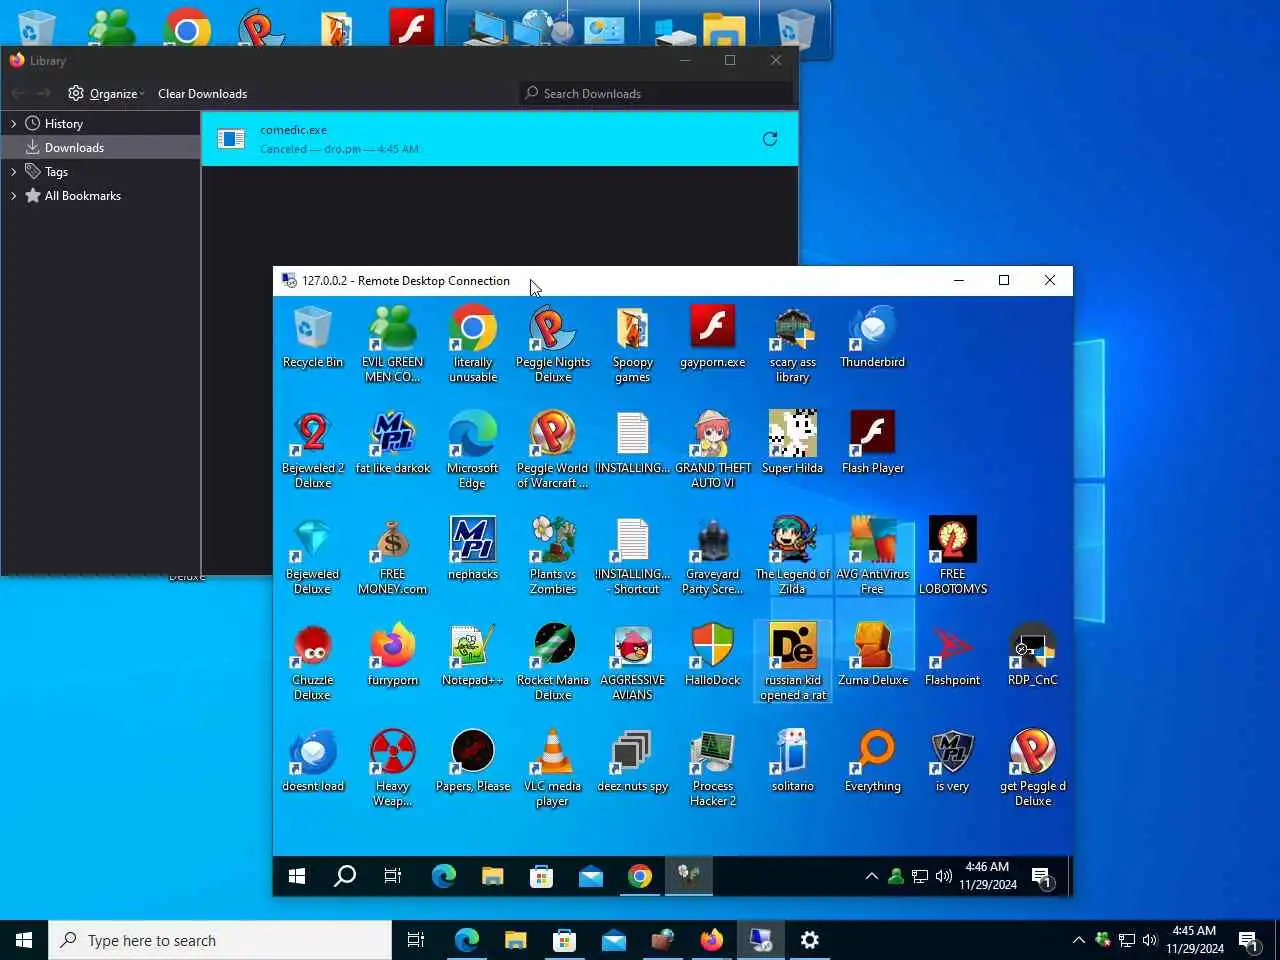This screenshot has width=1280, height=960.
Task: Open HalloDock shield icon
Action: [x=712, y=654]
